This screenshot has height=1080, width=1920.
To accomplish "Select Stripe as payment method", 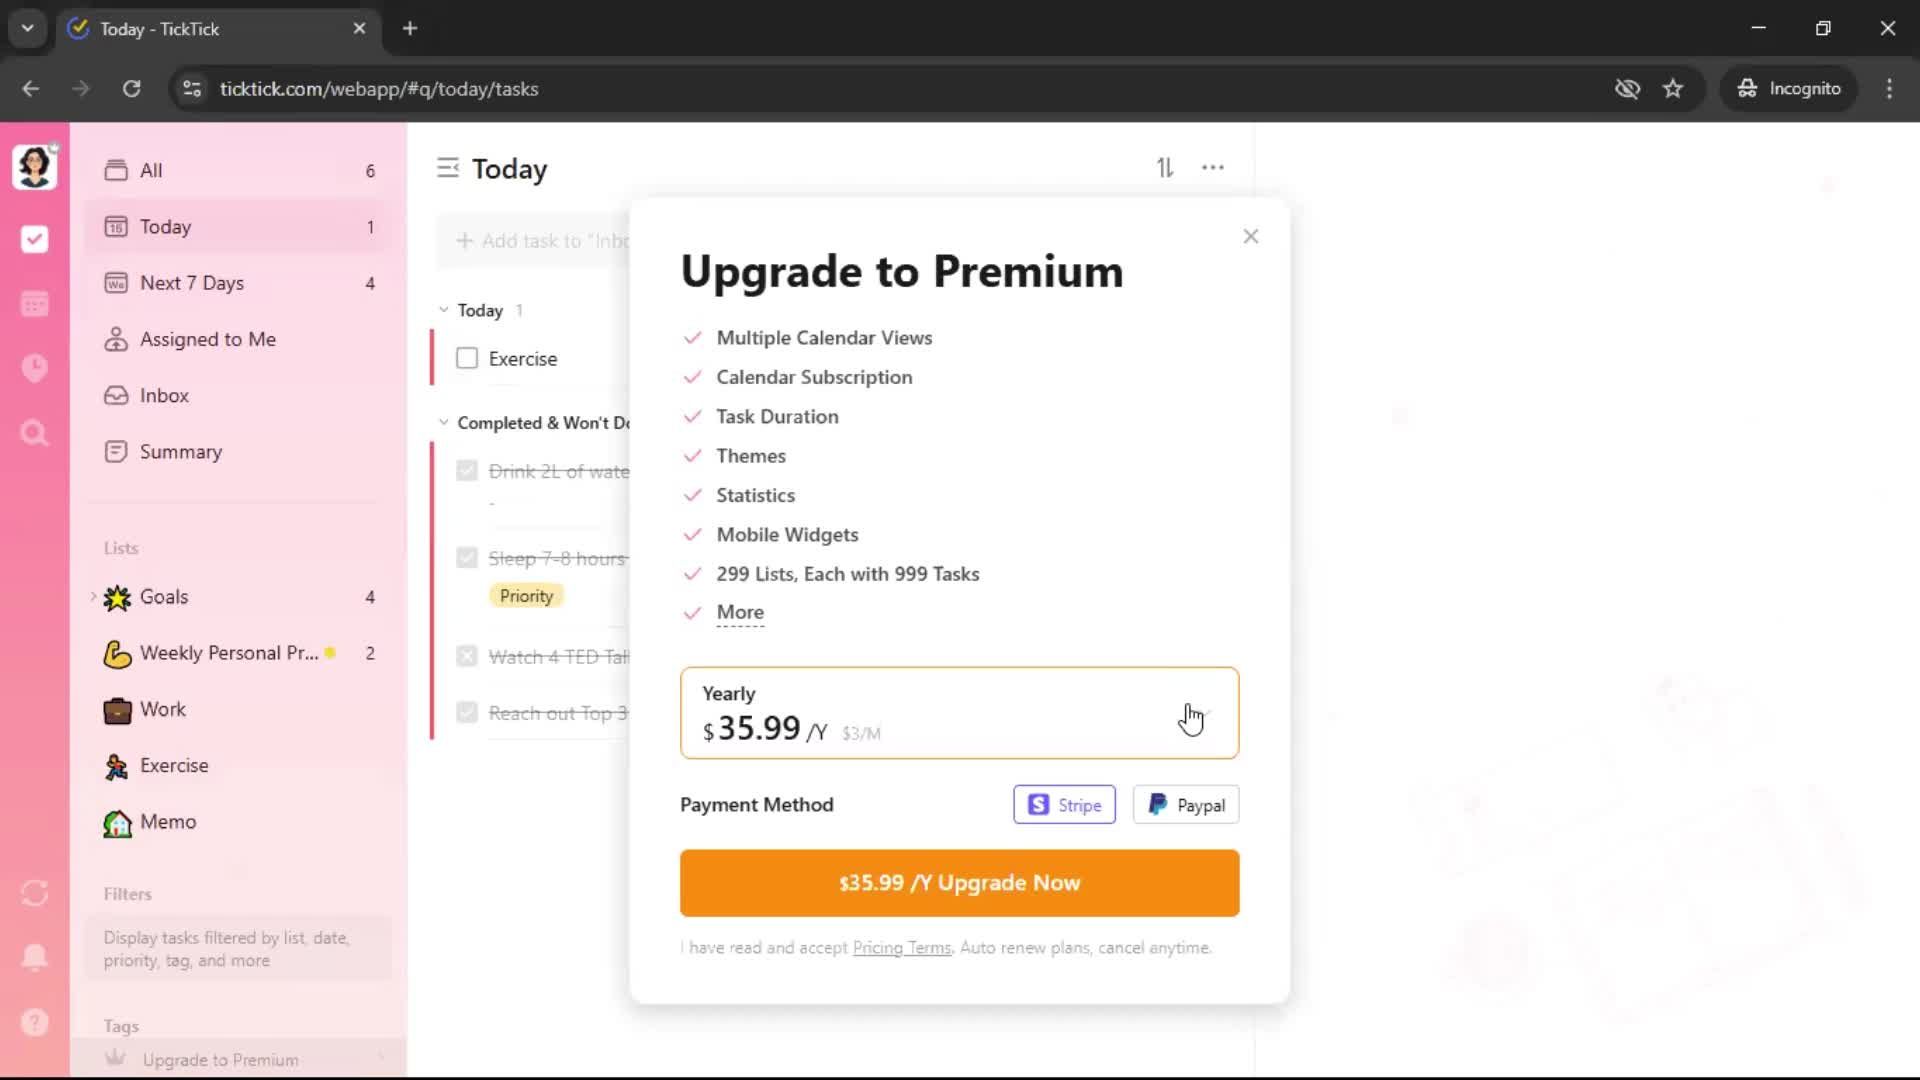I will [x=1064, y=805].
